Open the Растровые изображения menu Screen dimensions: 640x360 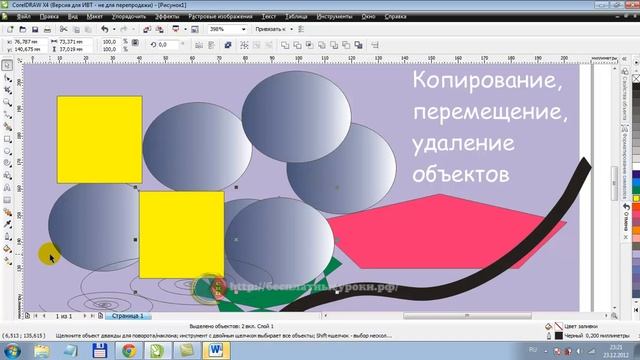220,17
